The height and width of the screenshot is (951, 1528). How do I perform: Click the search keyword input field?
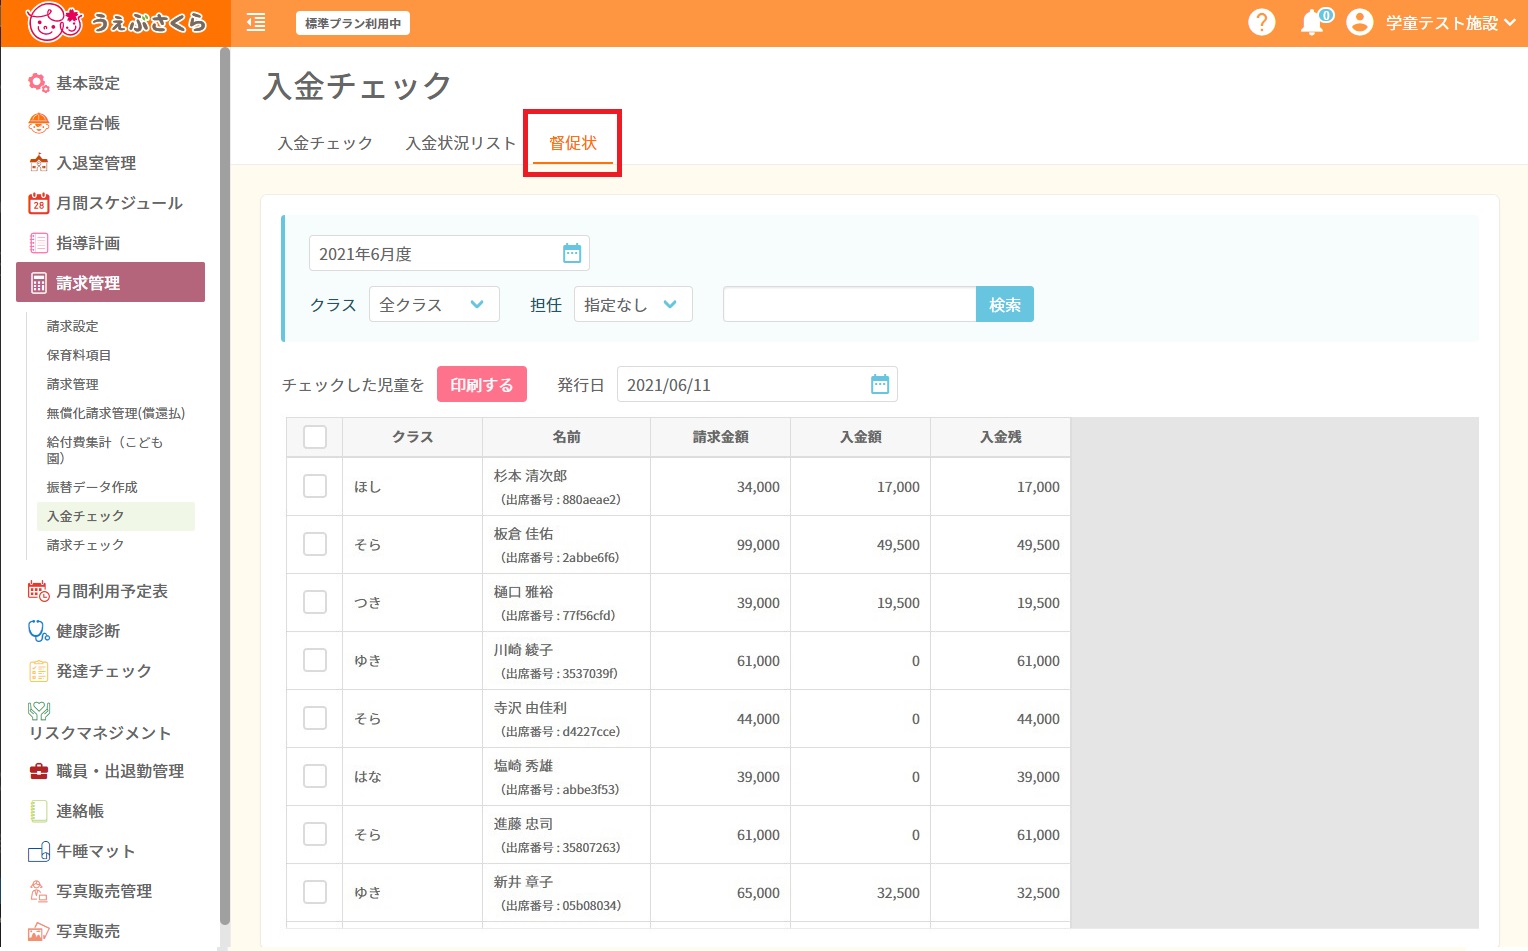[849, 304]
